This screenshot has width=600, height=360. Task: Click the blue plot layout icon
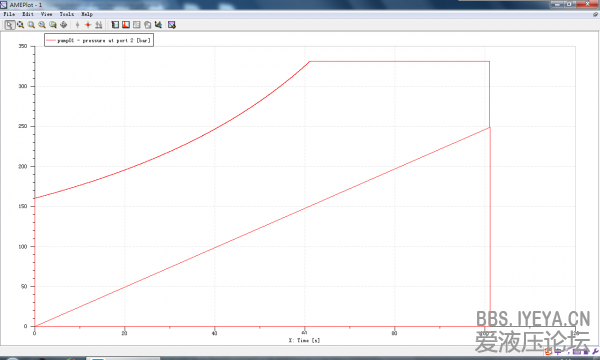tap(115, 25)
